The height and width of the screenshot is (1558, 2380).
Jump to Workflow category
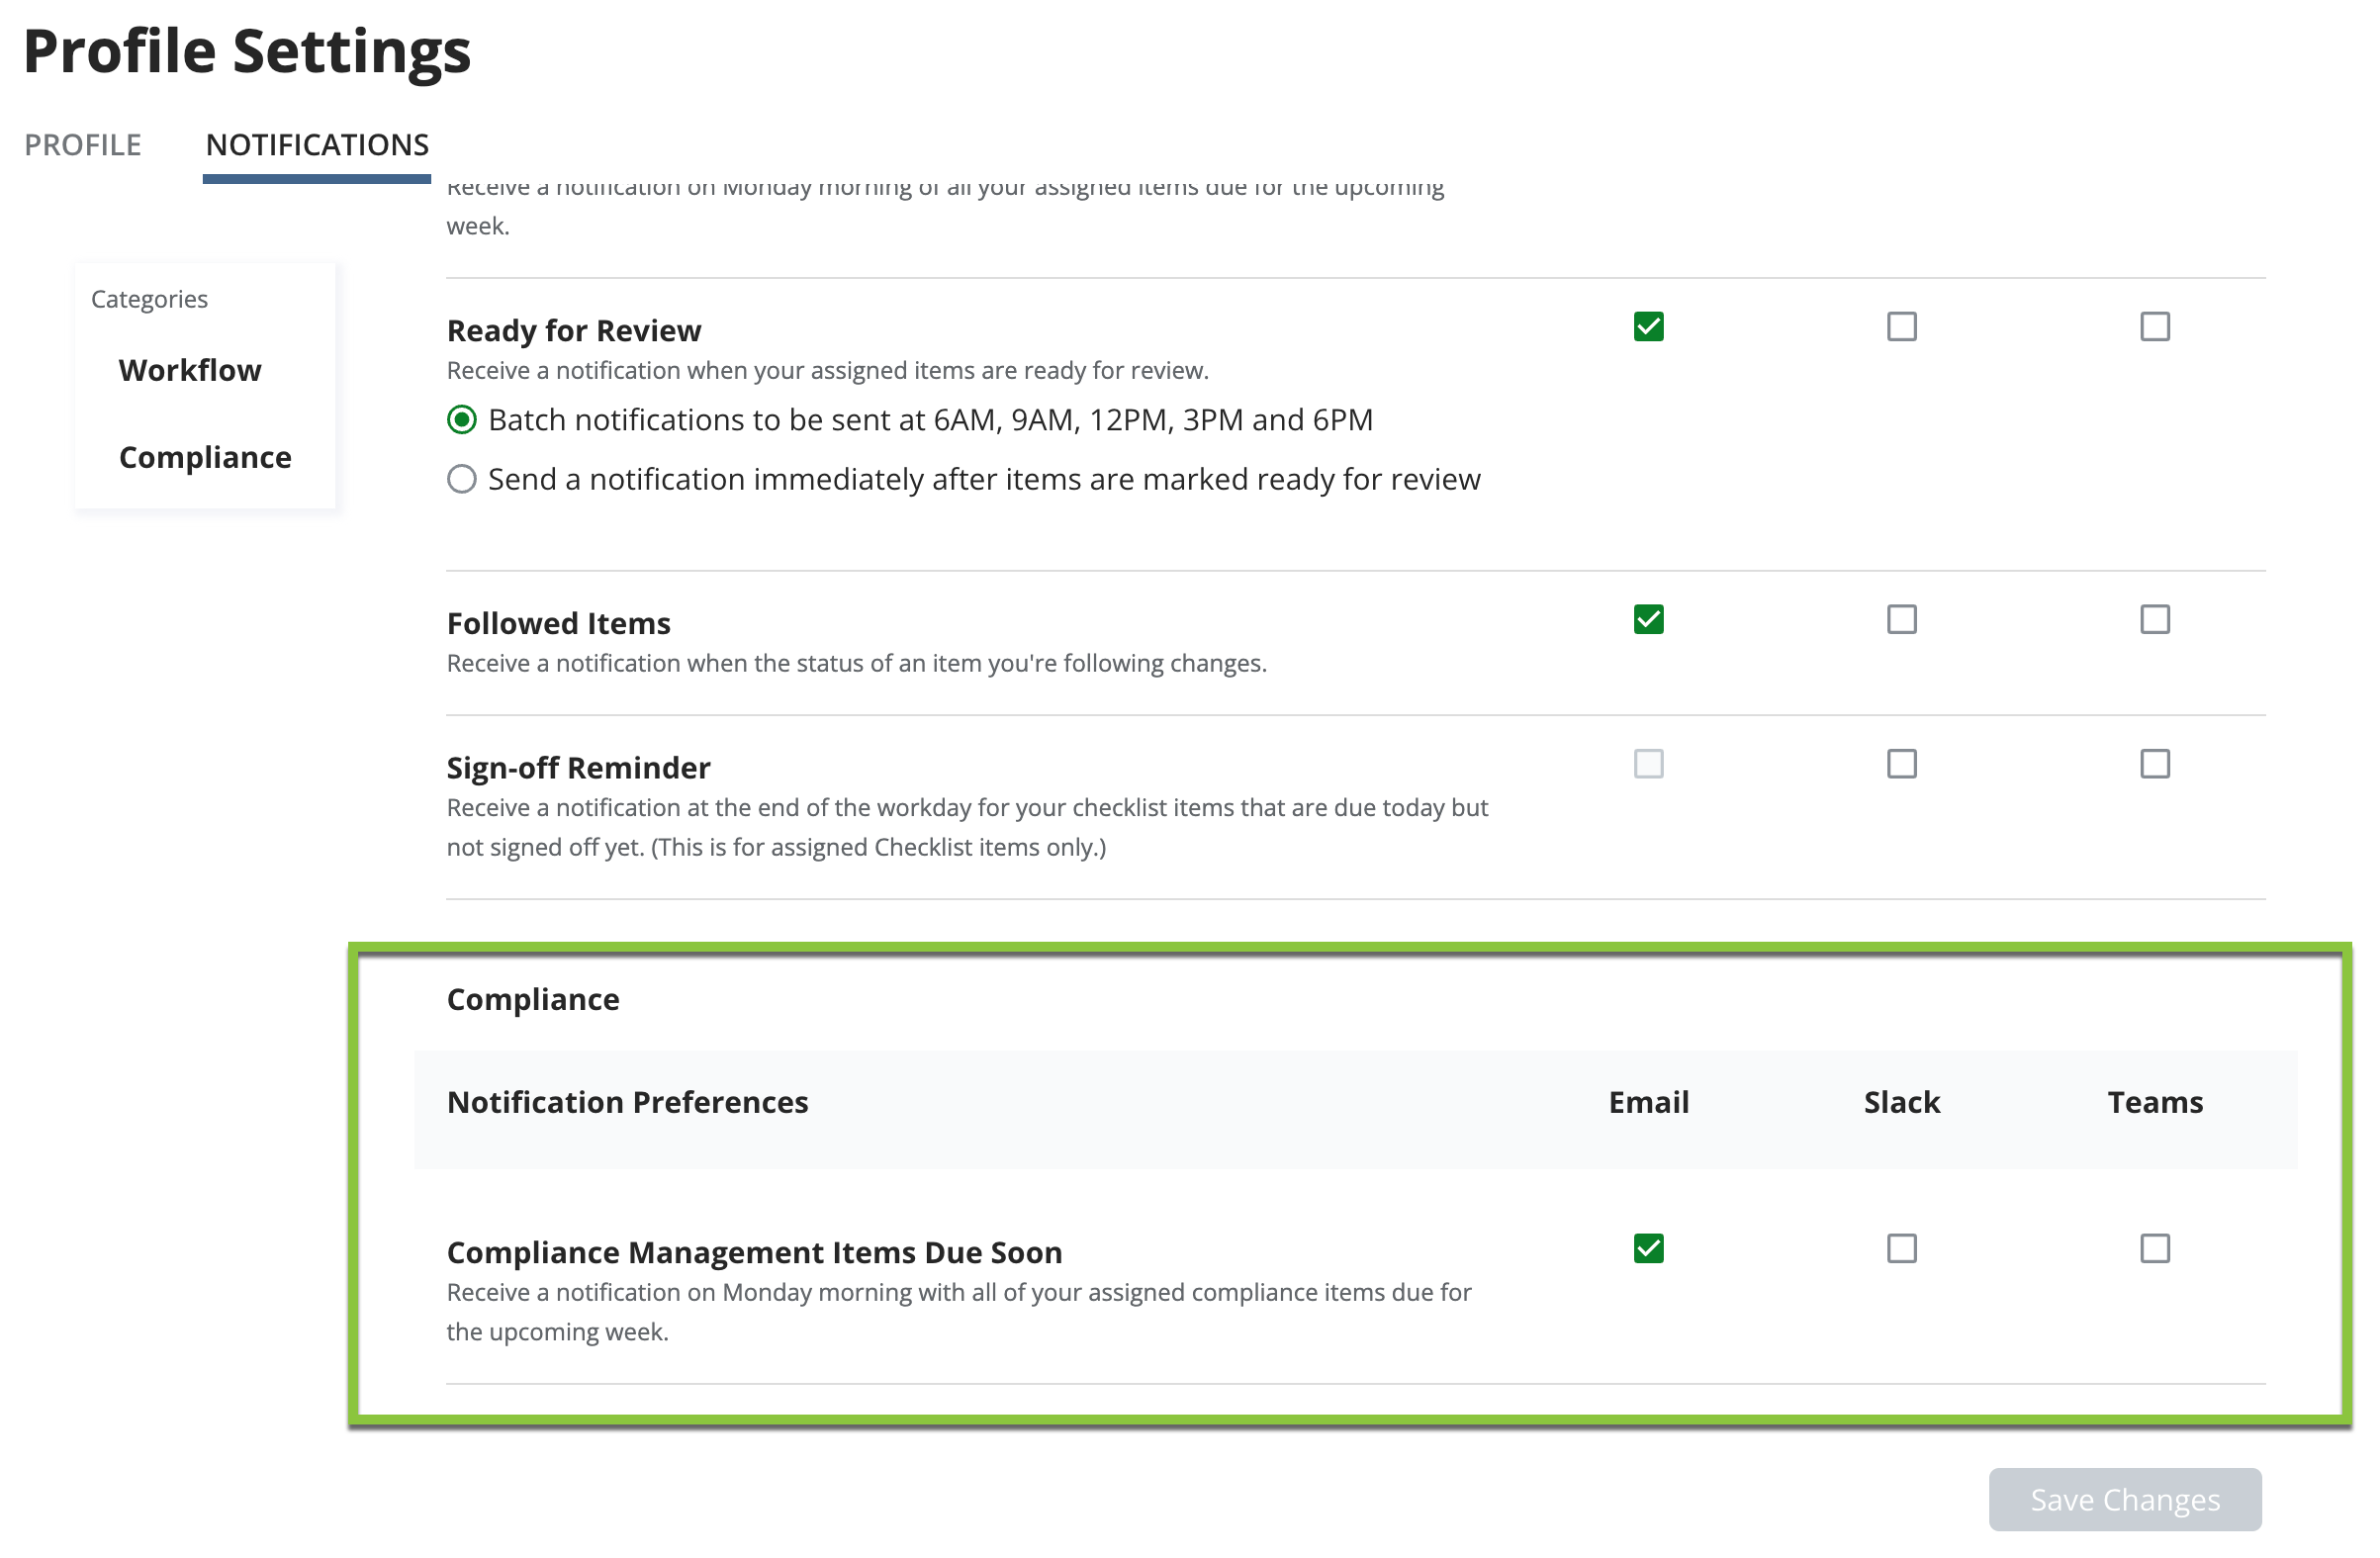[190, 370]
